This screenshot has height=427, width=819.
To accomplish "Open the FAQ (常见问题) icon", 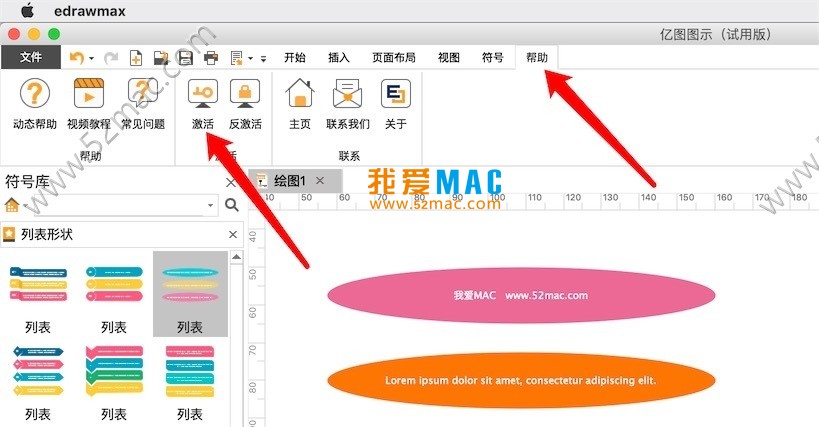I will coord(143,94).
